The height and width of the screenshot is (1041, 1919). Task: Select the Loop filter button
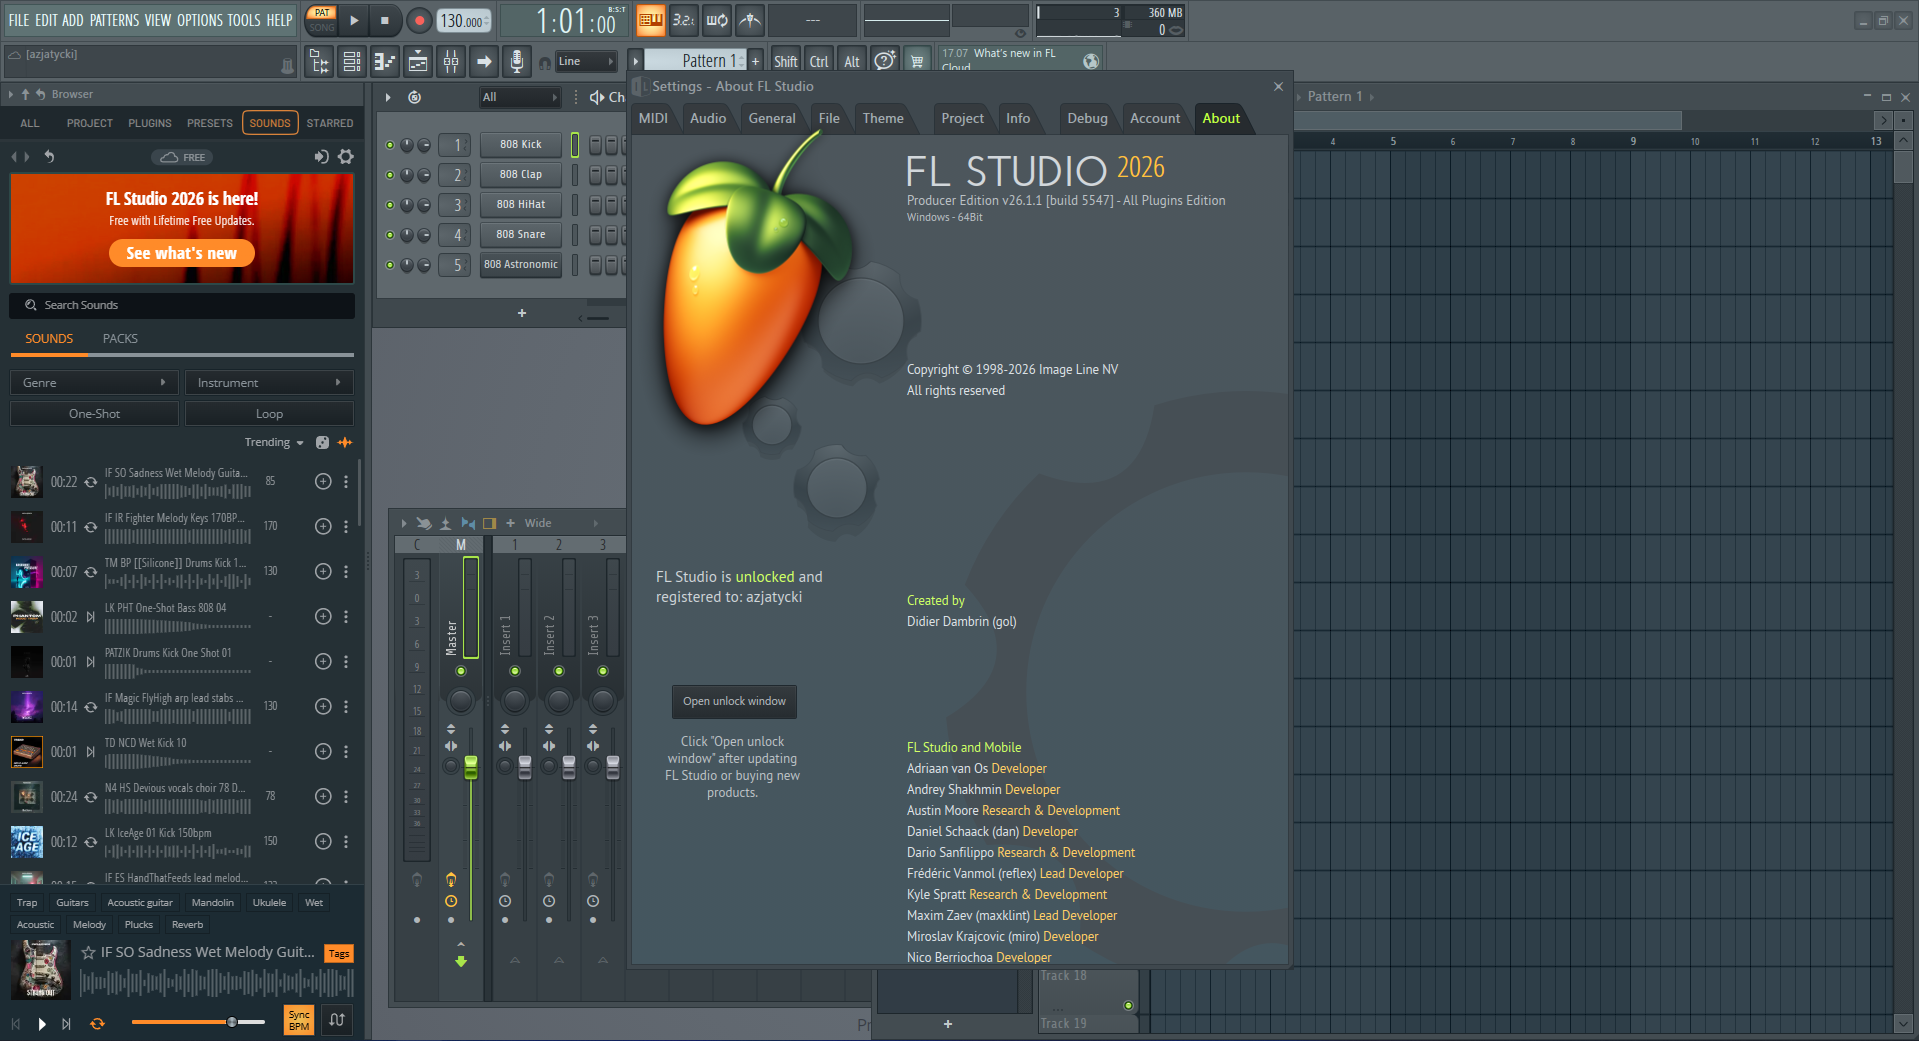(x=269, y=414)
